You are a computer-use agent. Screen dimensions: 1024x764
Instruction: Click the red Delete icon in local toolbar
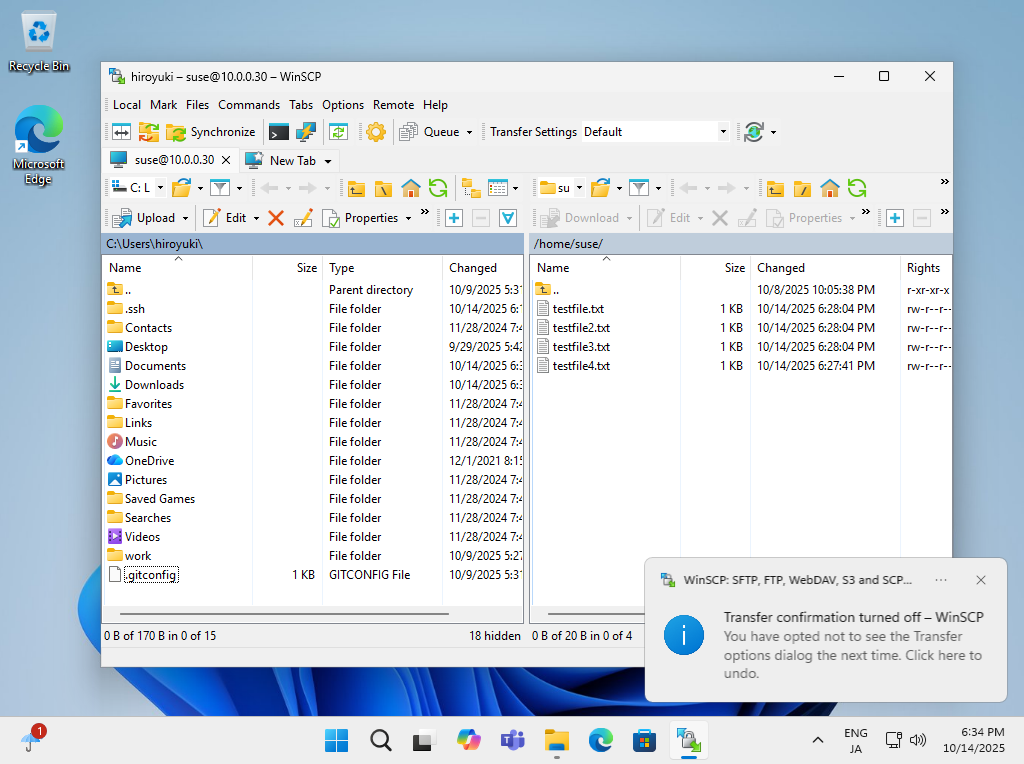point(276,218)
